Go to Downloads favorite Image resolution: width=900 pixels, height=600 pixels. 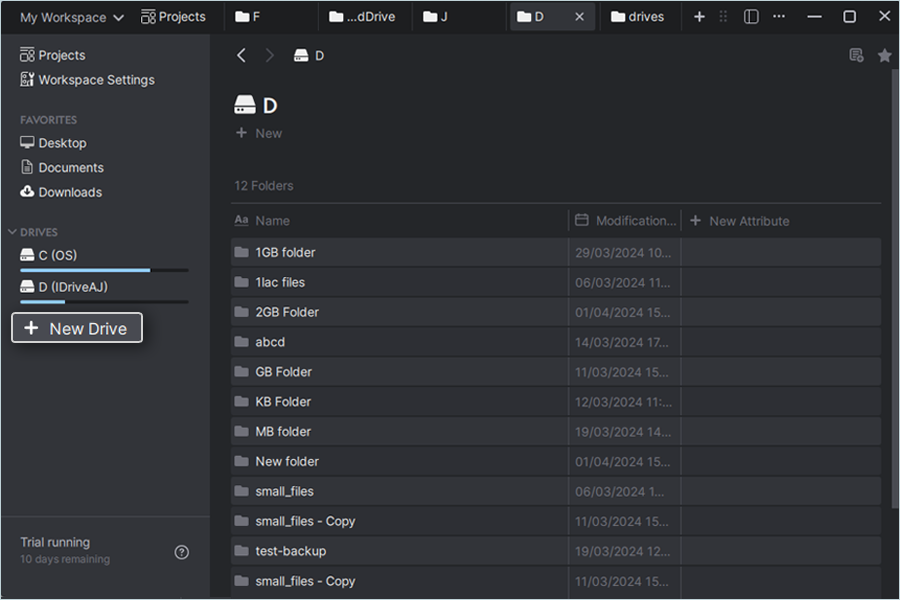click(x=61, y=192)
